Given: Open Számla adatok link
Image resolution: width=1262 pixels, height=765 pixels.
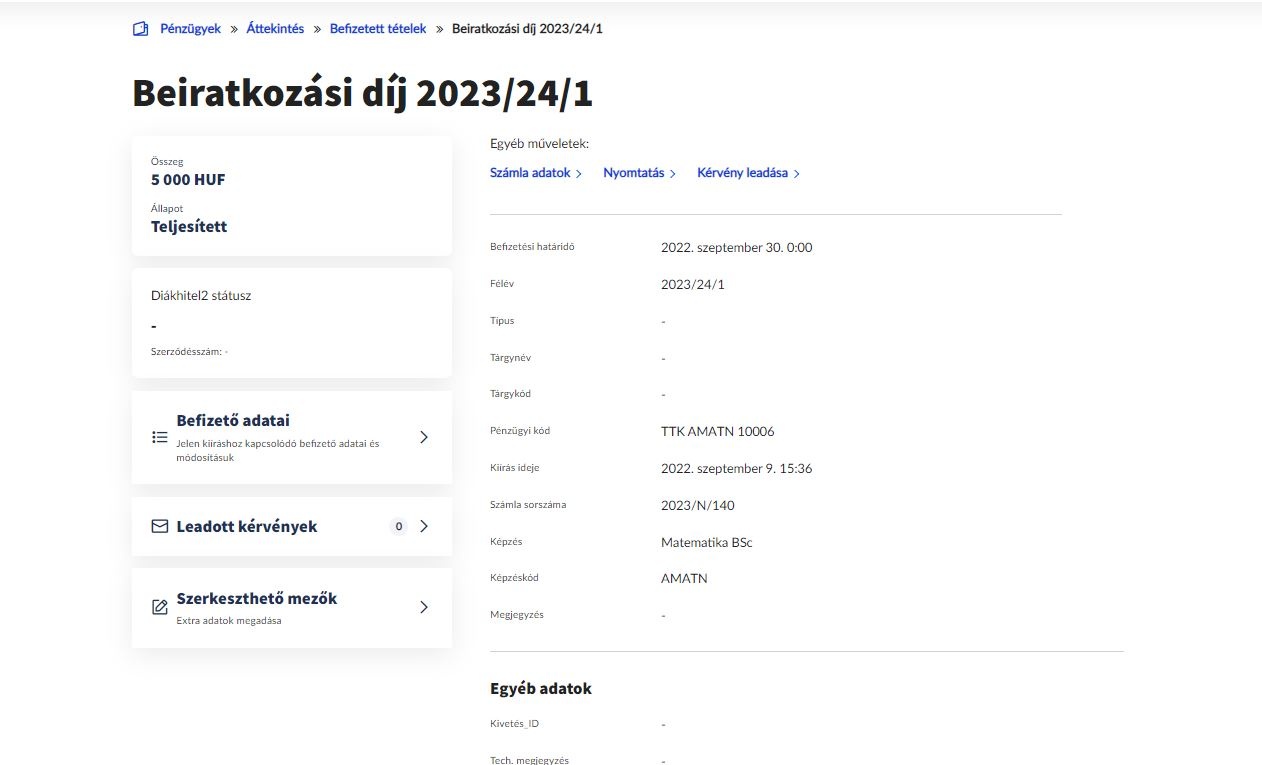Looking at the screenshot, I should click(x=536, y=173).
